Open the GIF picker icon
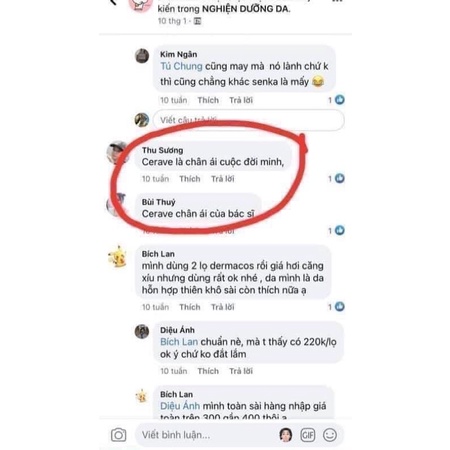450x450 pixels. [x=307, y=435]
